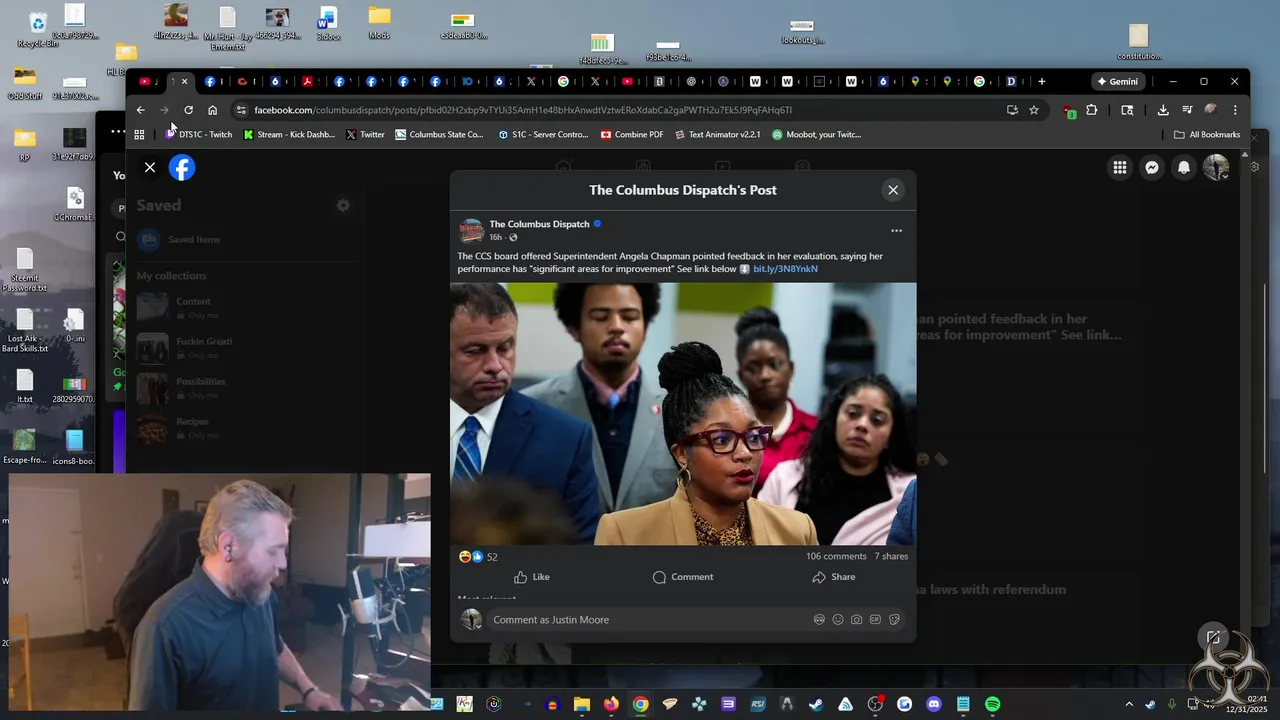The image size is (1280, 720).
Task: Add a GIF to the comment
Action: click(875, 620)
